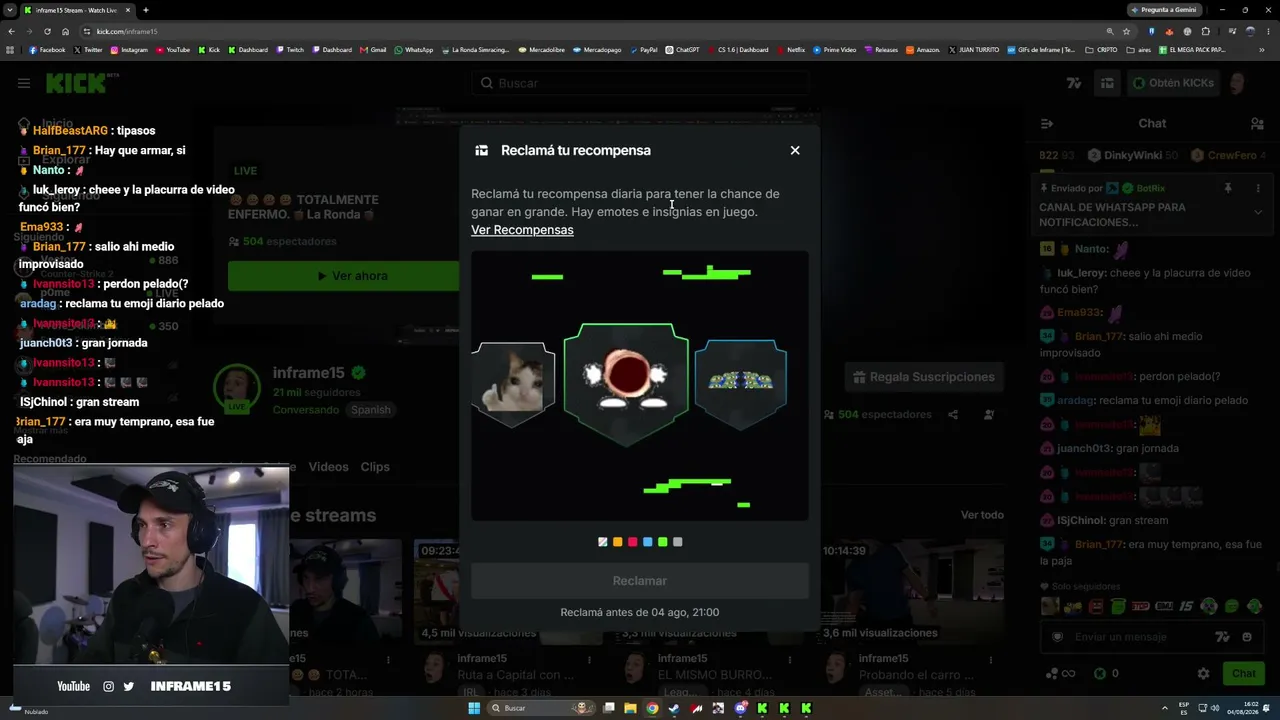
Task: Click the channel points infinity icon
Action: click(x=1060, y=674)
